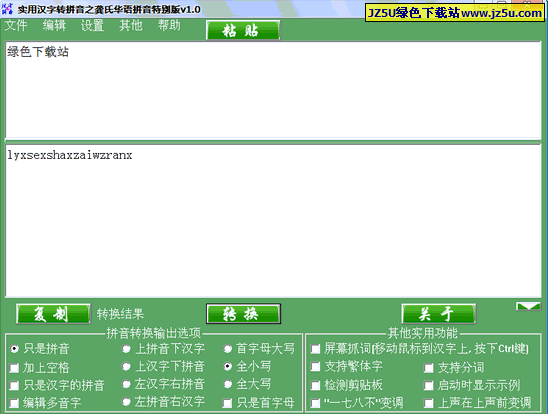This screenshot has height=414, width=548.
Task: Select the 只是拼音 radio option
Action: pos(40,349)
